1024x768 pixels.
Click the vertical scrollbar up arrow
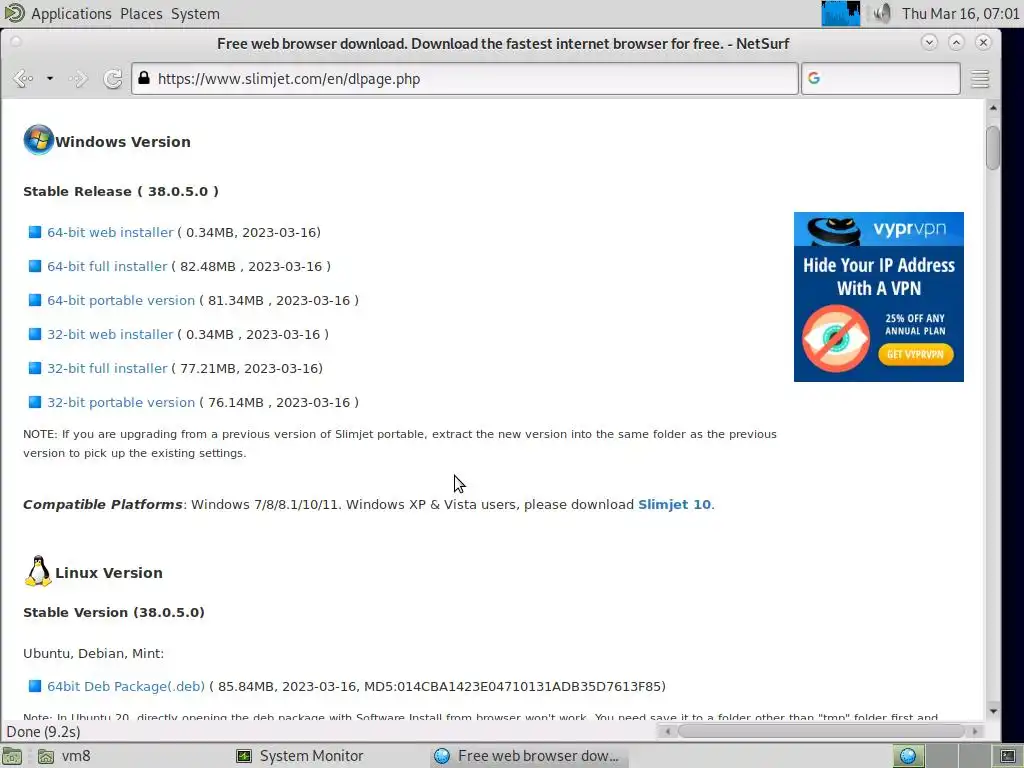(993, 108)
